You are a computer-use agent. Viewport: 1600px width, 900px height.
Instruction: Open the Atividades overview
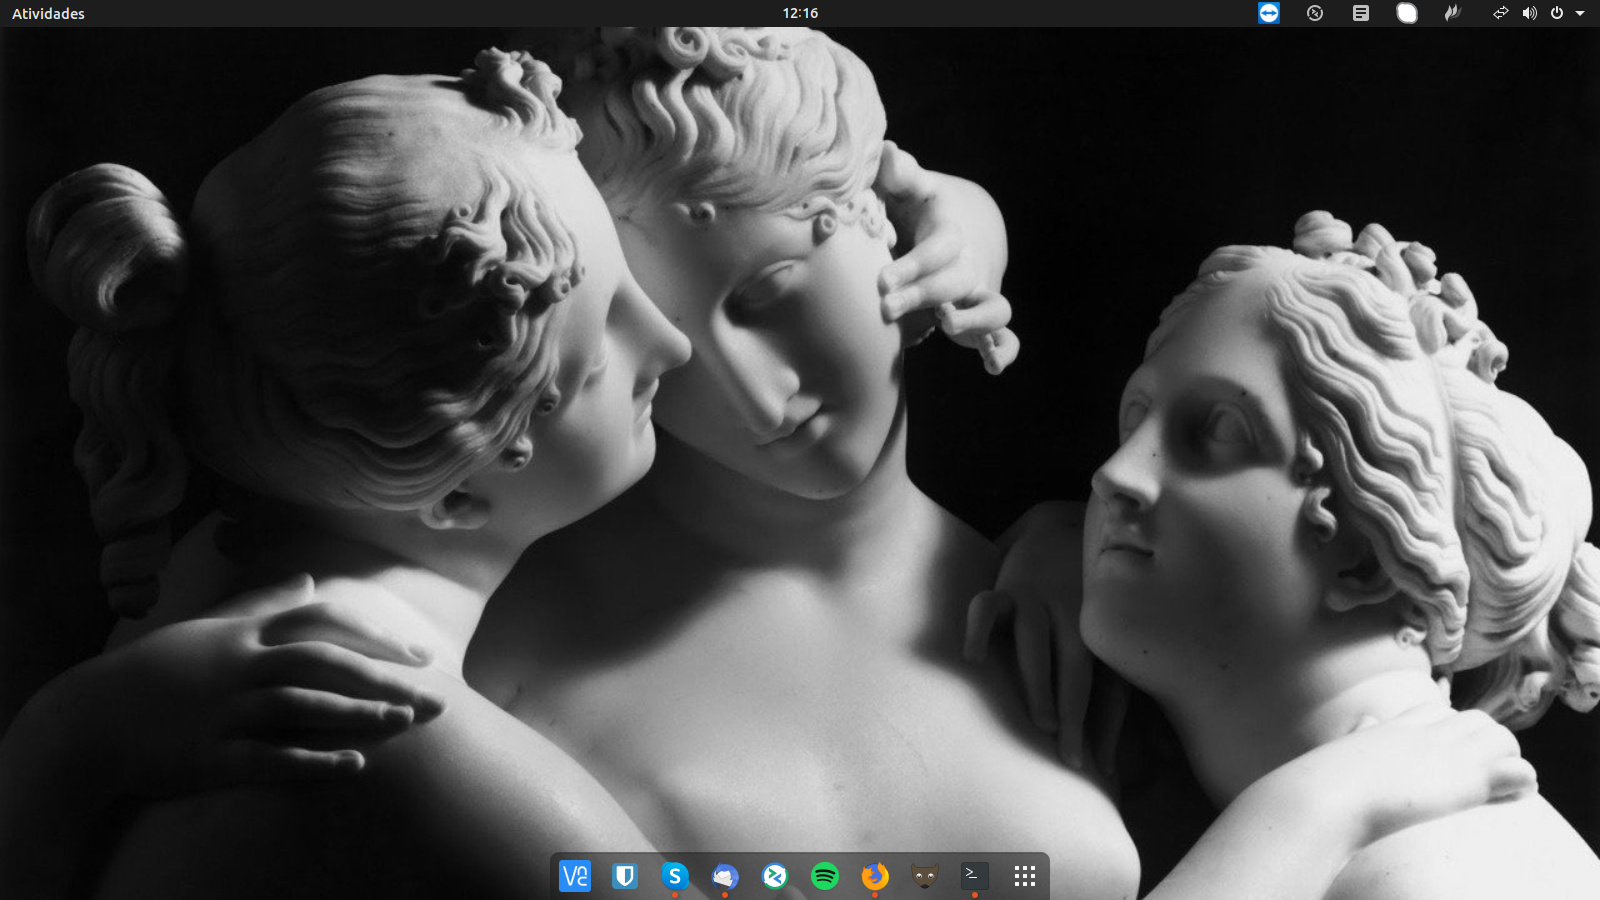[48, 13]
